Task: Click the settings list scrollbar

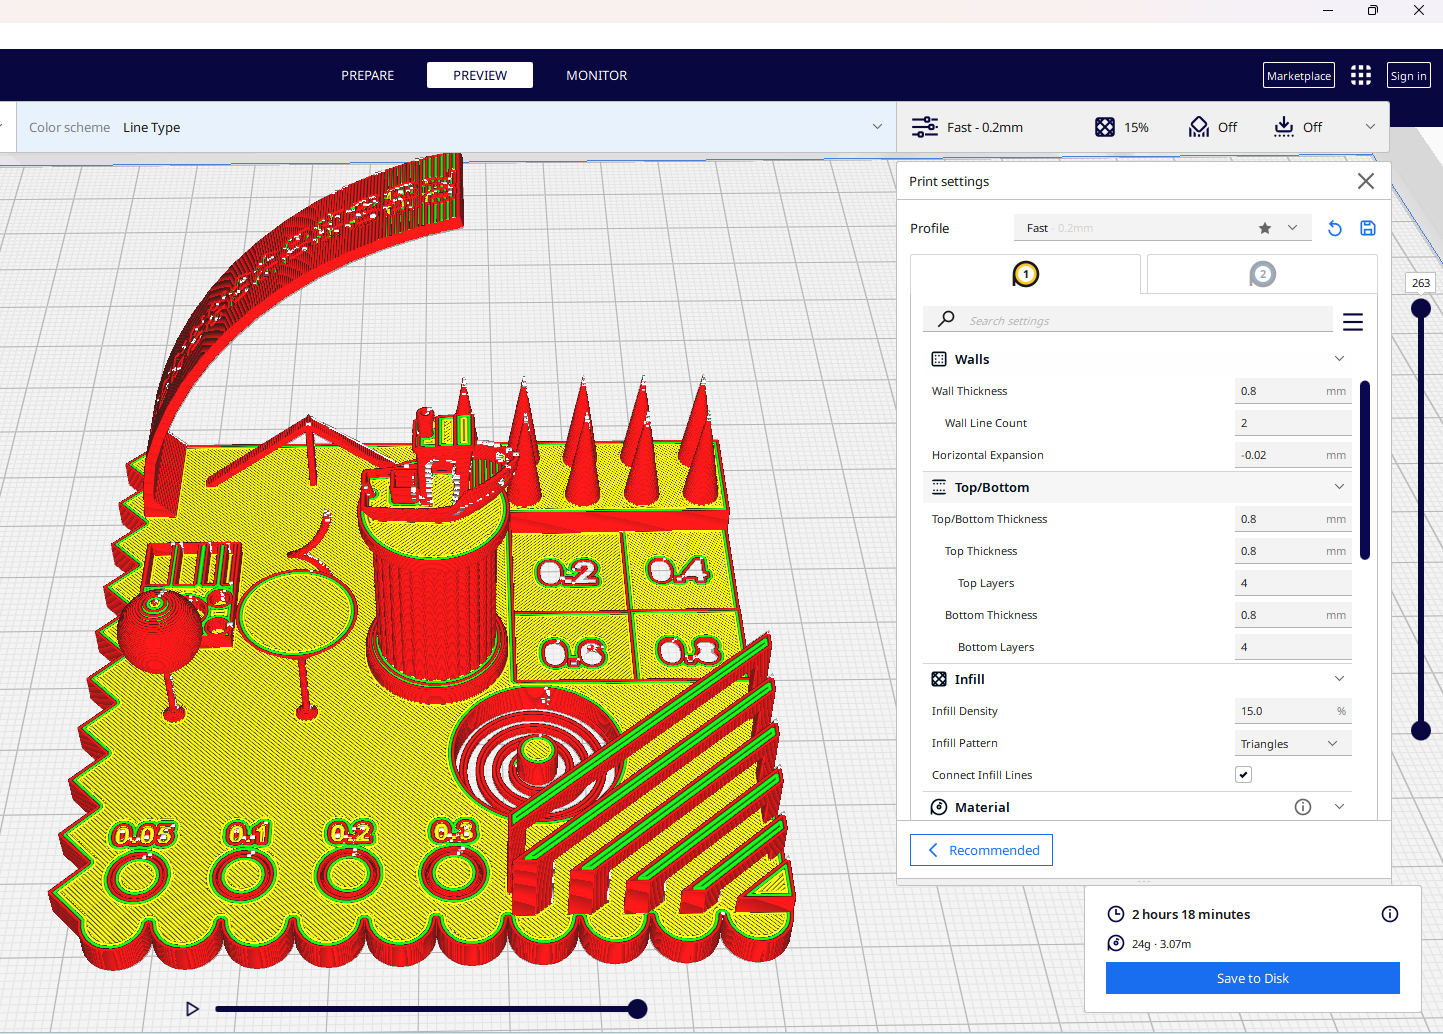Action: coord(1365,470)
